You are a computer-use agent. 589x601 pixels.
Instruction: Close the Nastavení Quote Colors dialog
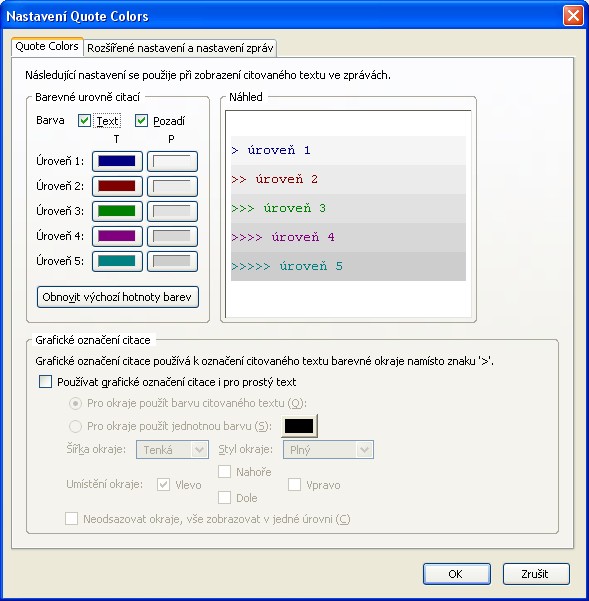pyautogui.click(x=573, y=16)
